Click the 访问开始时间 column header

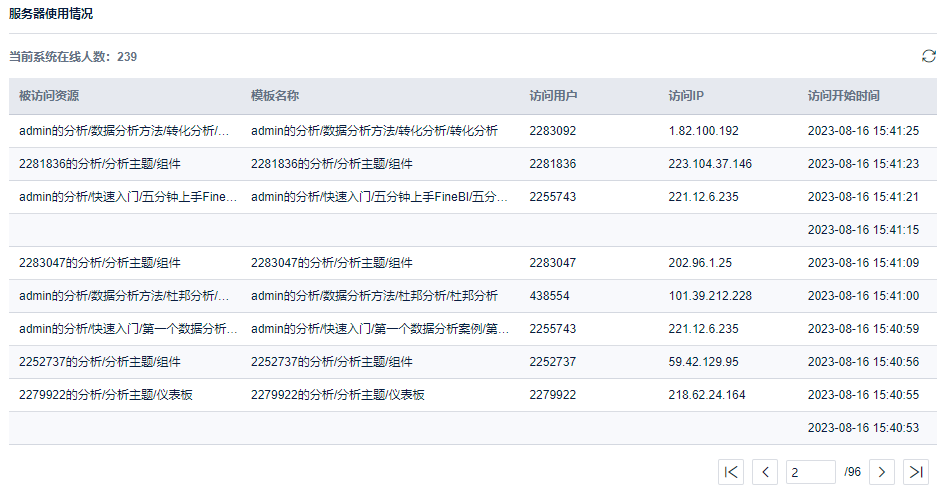coord(843,96)
